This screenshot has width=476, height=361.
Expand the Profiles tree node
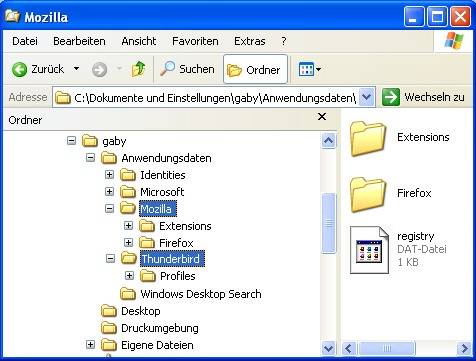(129, 275)
